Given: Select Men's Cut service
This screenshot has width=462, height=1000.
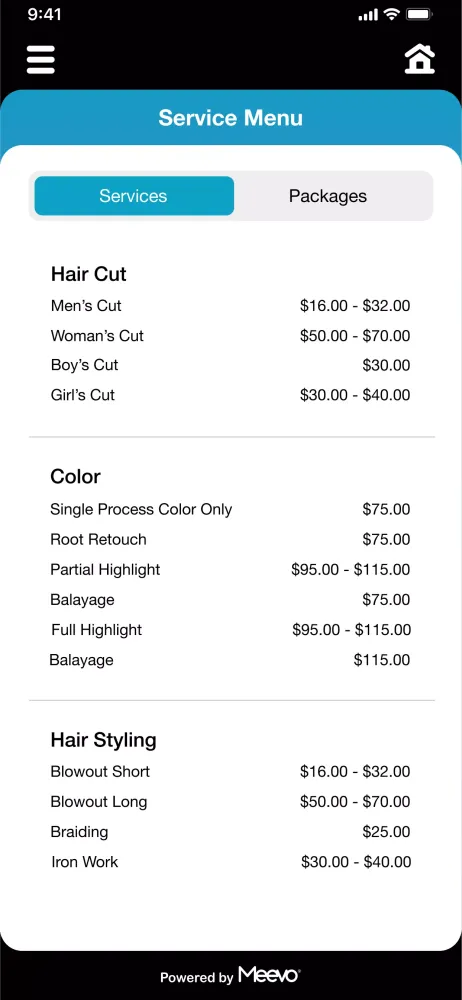Looking at the screenshot, I should 230,306.
